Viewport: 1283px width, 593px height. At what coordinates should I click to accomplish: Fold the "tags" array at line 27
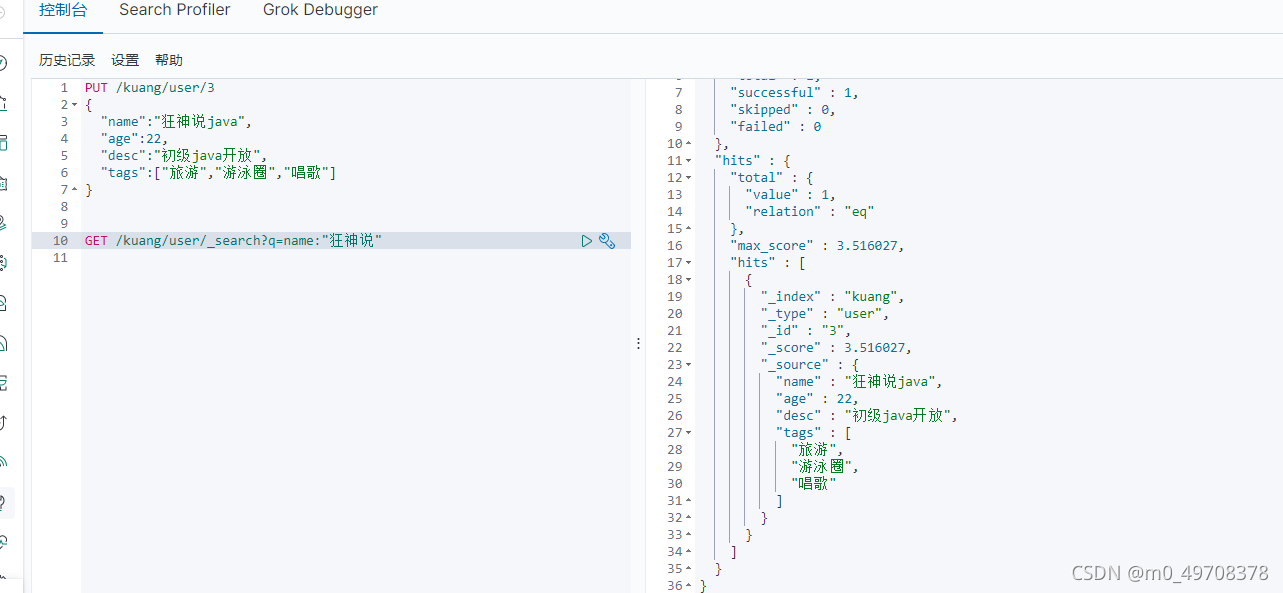689,433
